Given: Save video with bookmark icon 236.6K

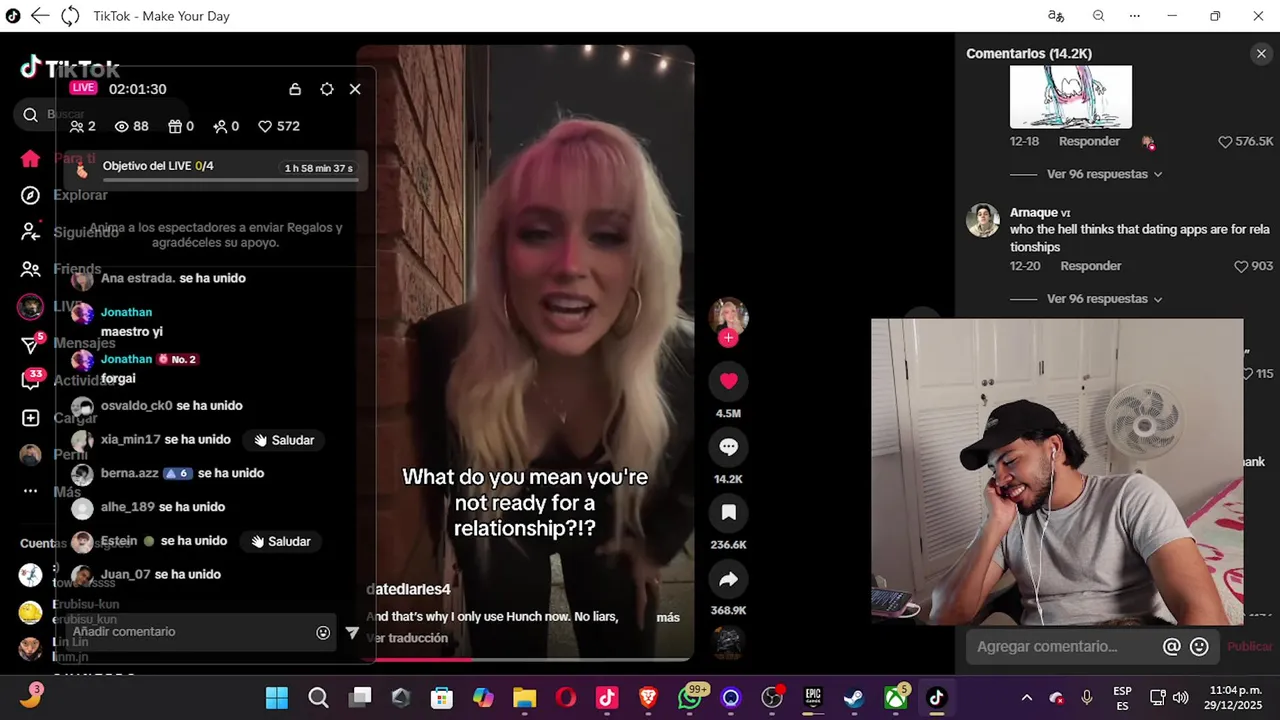Looking at the screenshot, I should pyautogui.click(x=728, y=513).
